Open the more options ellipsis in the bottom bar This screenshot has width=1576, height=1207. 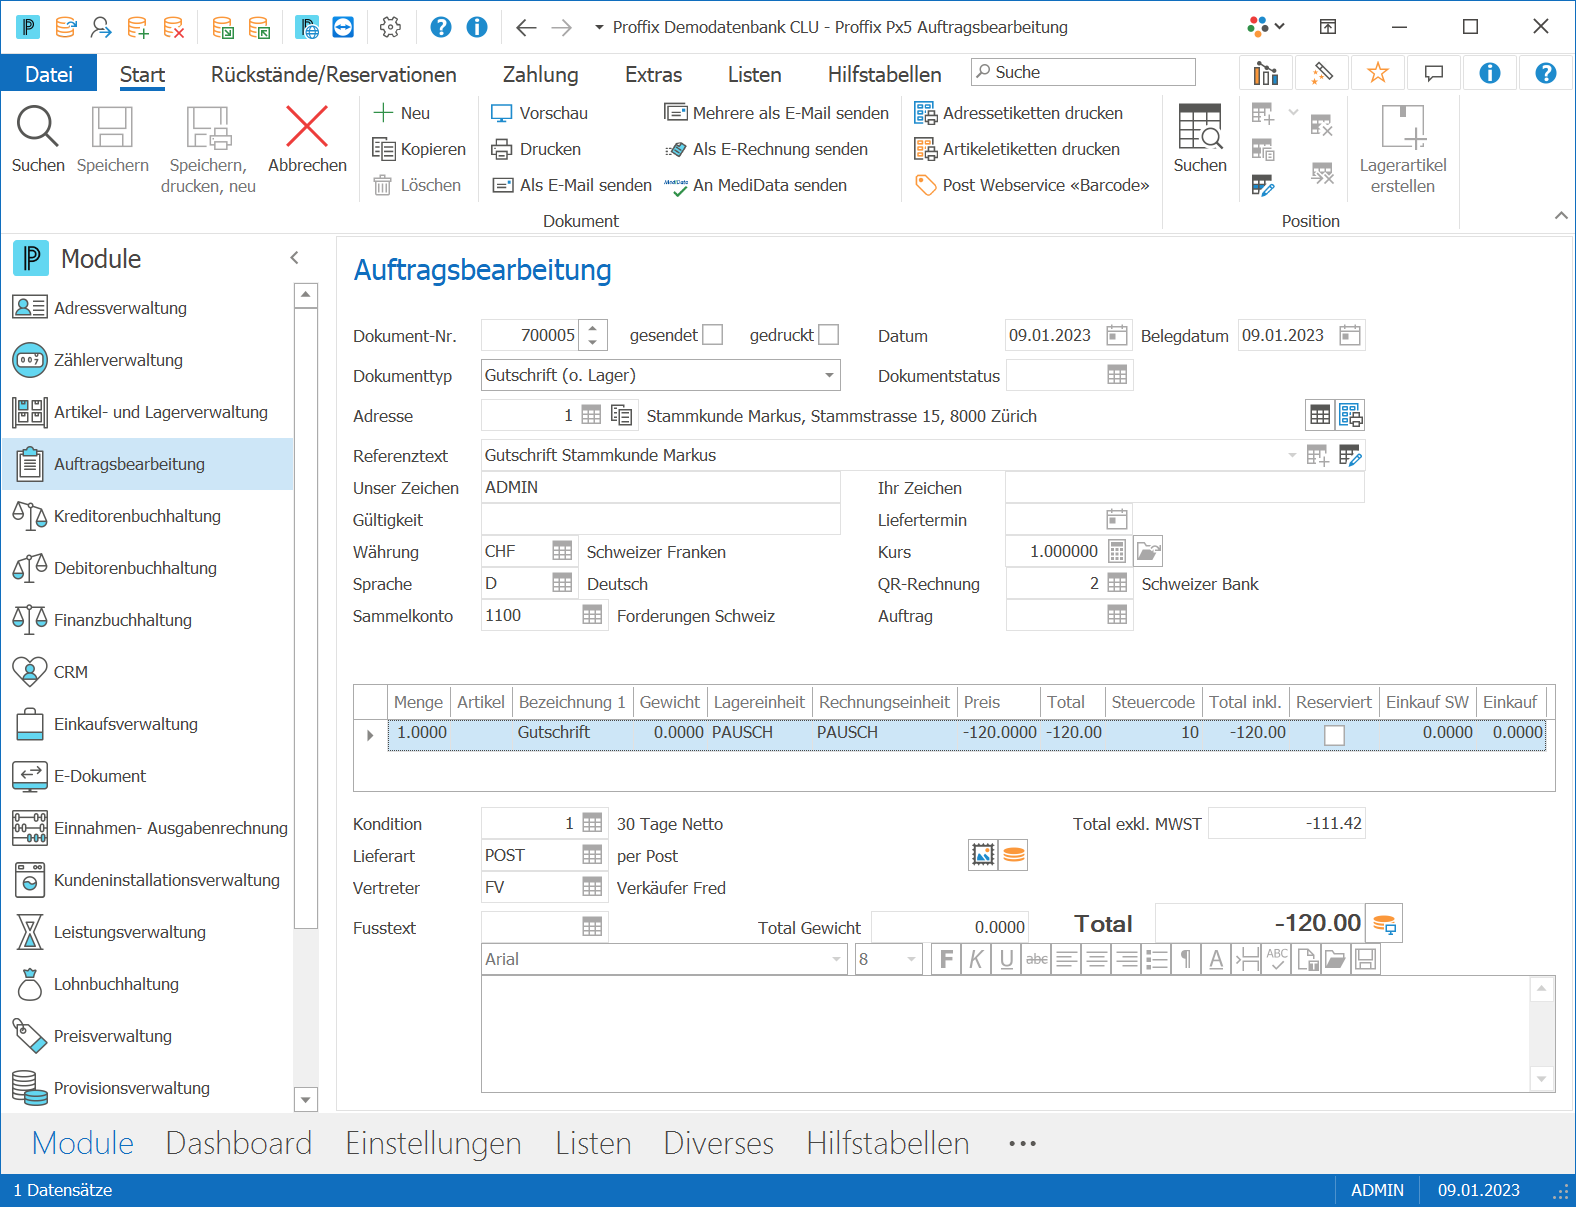click(1022, 1143)
